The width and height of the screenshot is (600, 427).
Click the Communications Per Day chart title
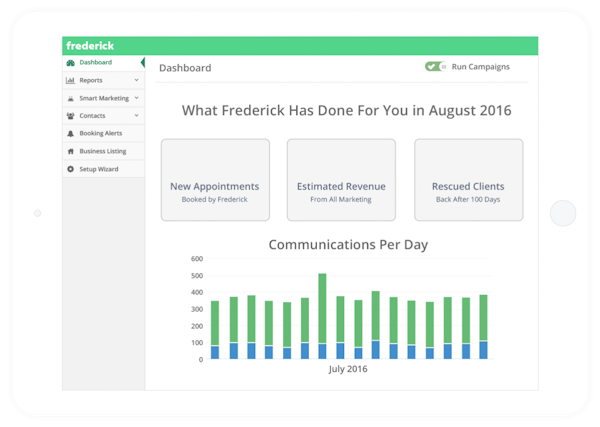tap(348, 244)
